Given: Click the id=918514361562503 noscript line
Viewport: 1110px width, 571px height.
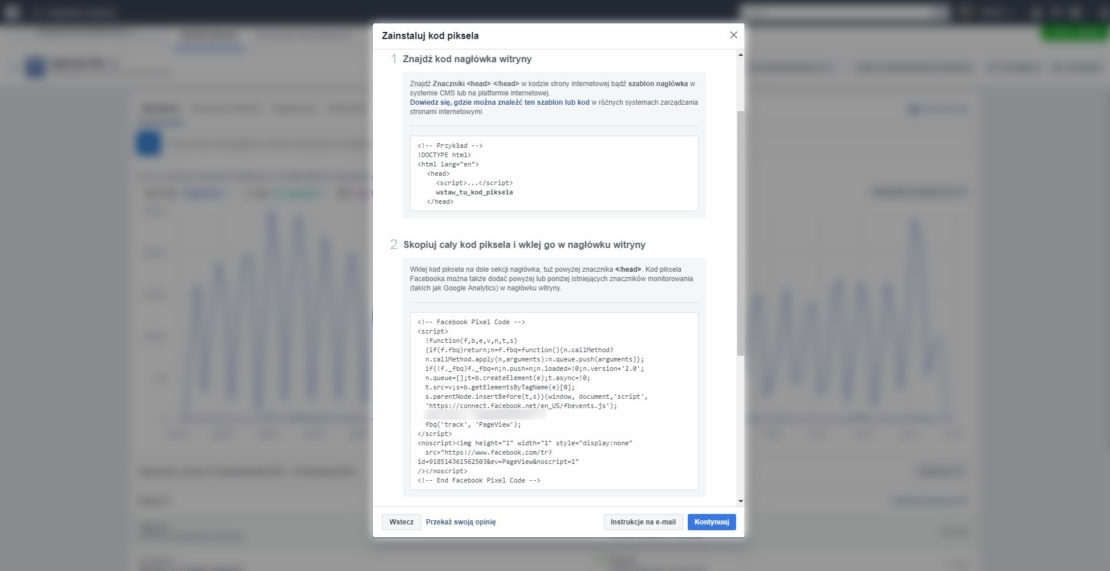Looking at the screenshot, I should (x=498, y=462).
